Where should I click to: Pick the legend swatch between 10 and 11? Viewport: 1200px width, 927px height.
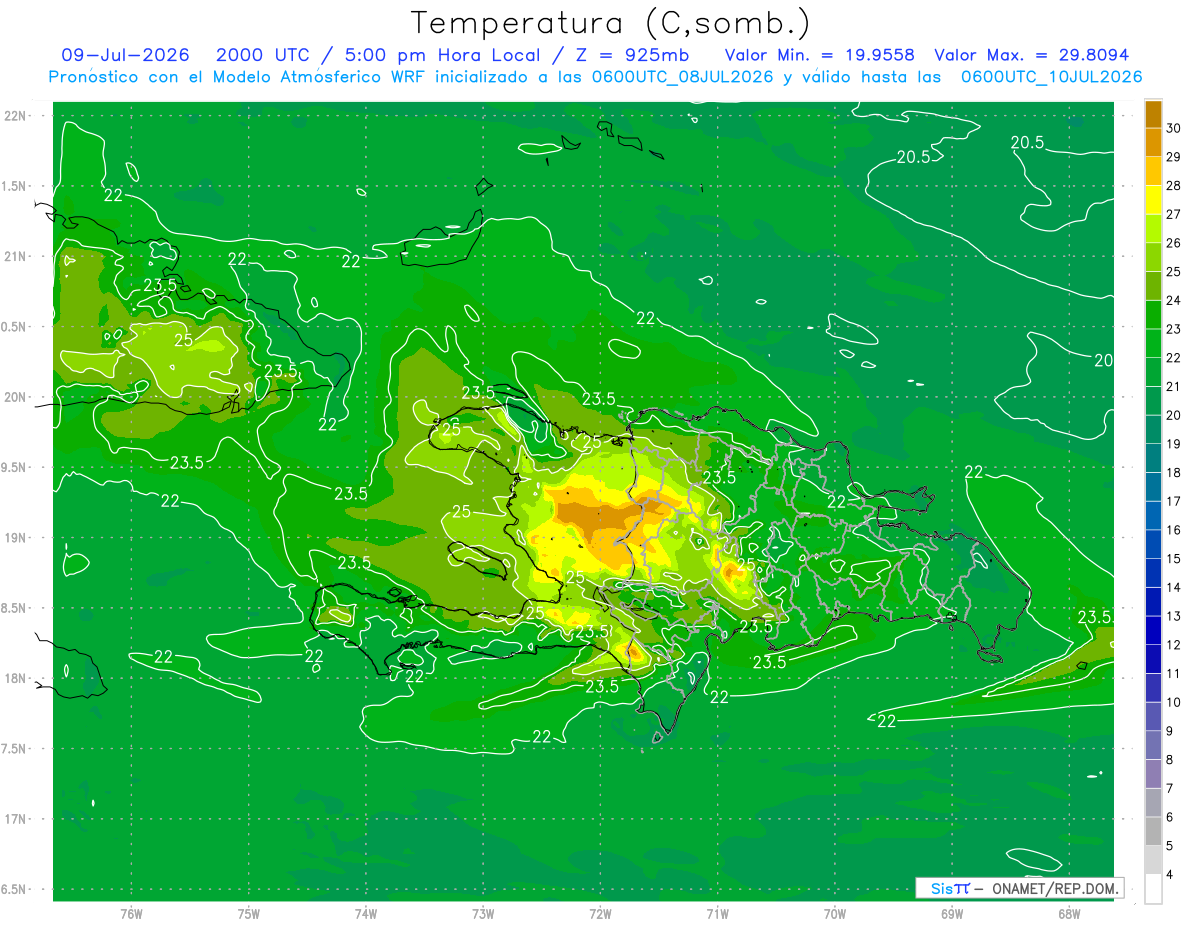coord(1153,688)
